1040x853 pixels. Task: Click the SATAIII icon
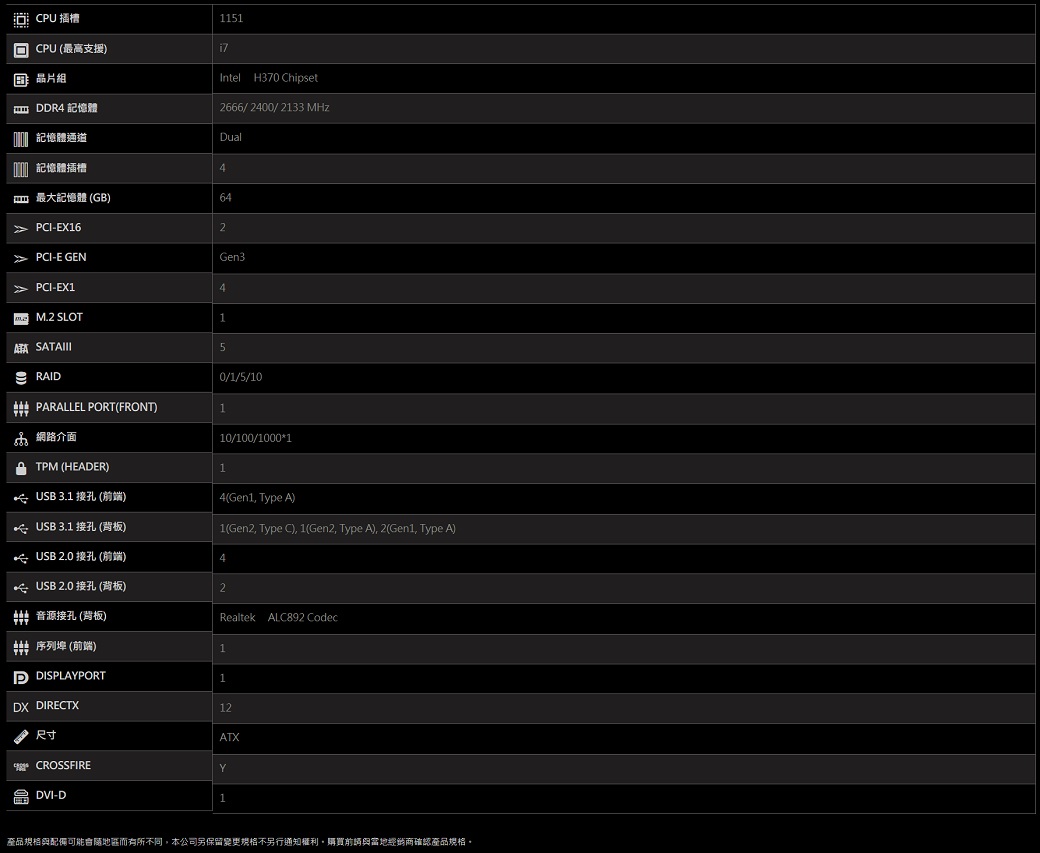tap(21, 348)
